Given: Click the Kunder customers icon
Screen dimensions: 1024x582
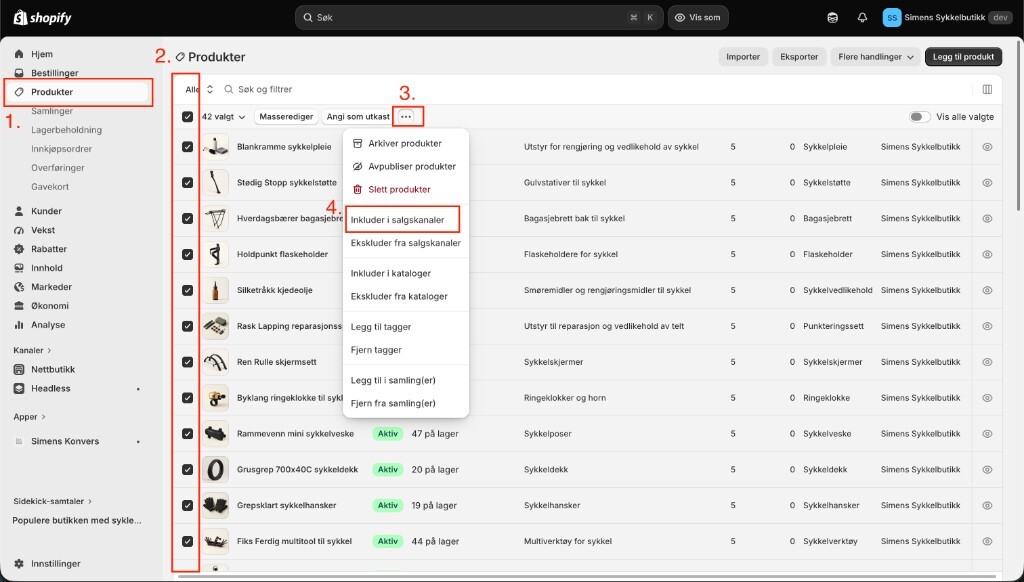Looking at the screenshot, I should [19, 211].
